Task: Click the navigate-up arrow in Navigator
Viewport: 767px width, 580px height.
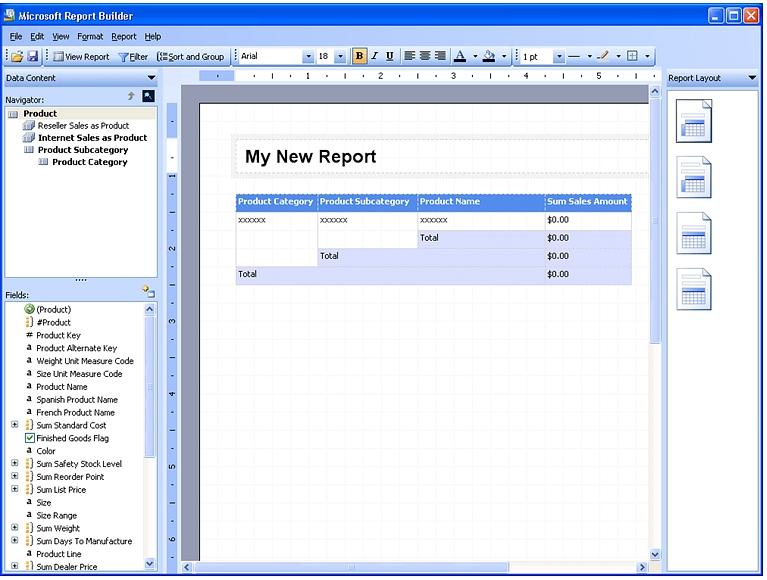Action: tap(131, 97)
